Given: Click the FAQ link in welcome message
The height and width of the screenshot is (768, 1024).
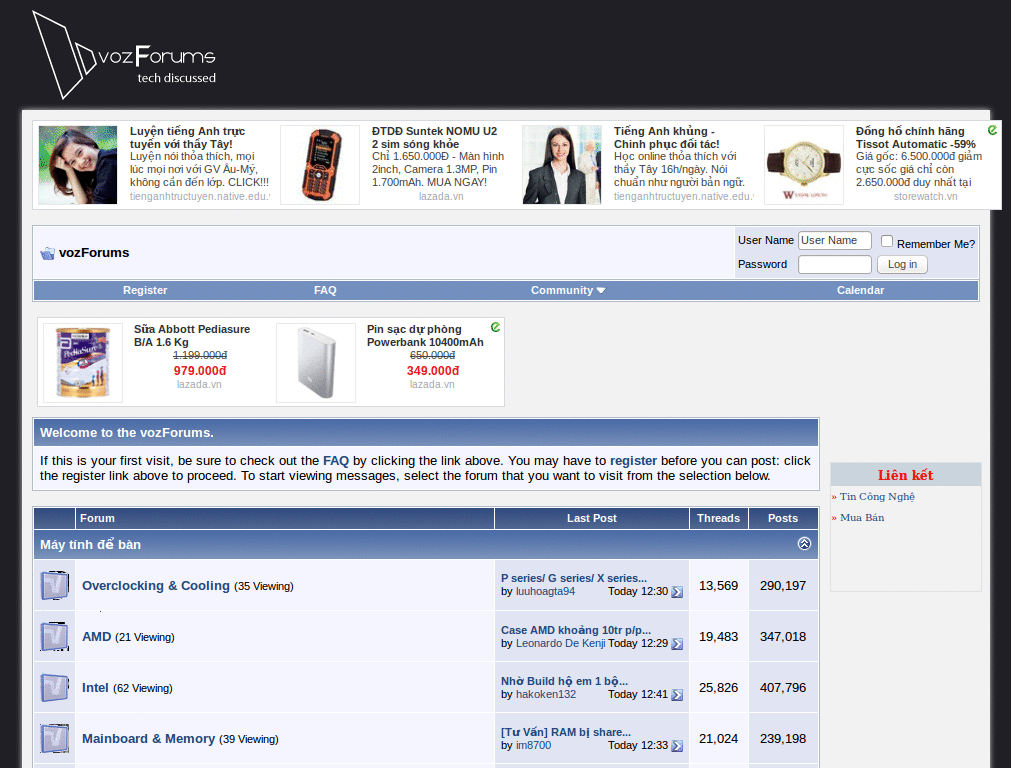Looking at the screenshot, I should 336,460.
